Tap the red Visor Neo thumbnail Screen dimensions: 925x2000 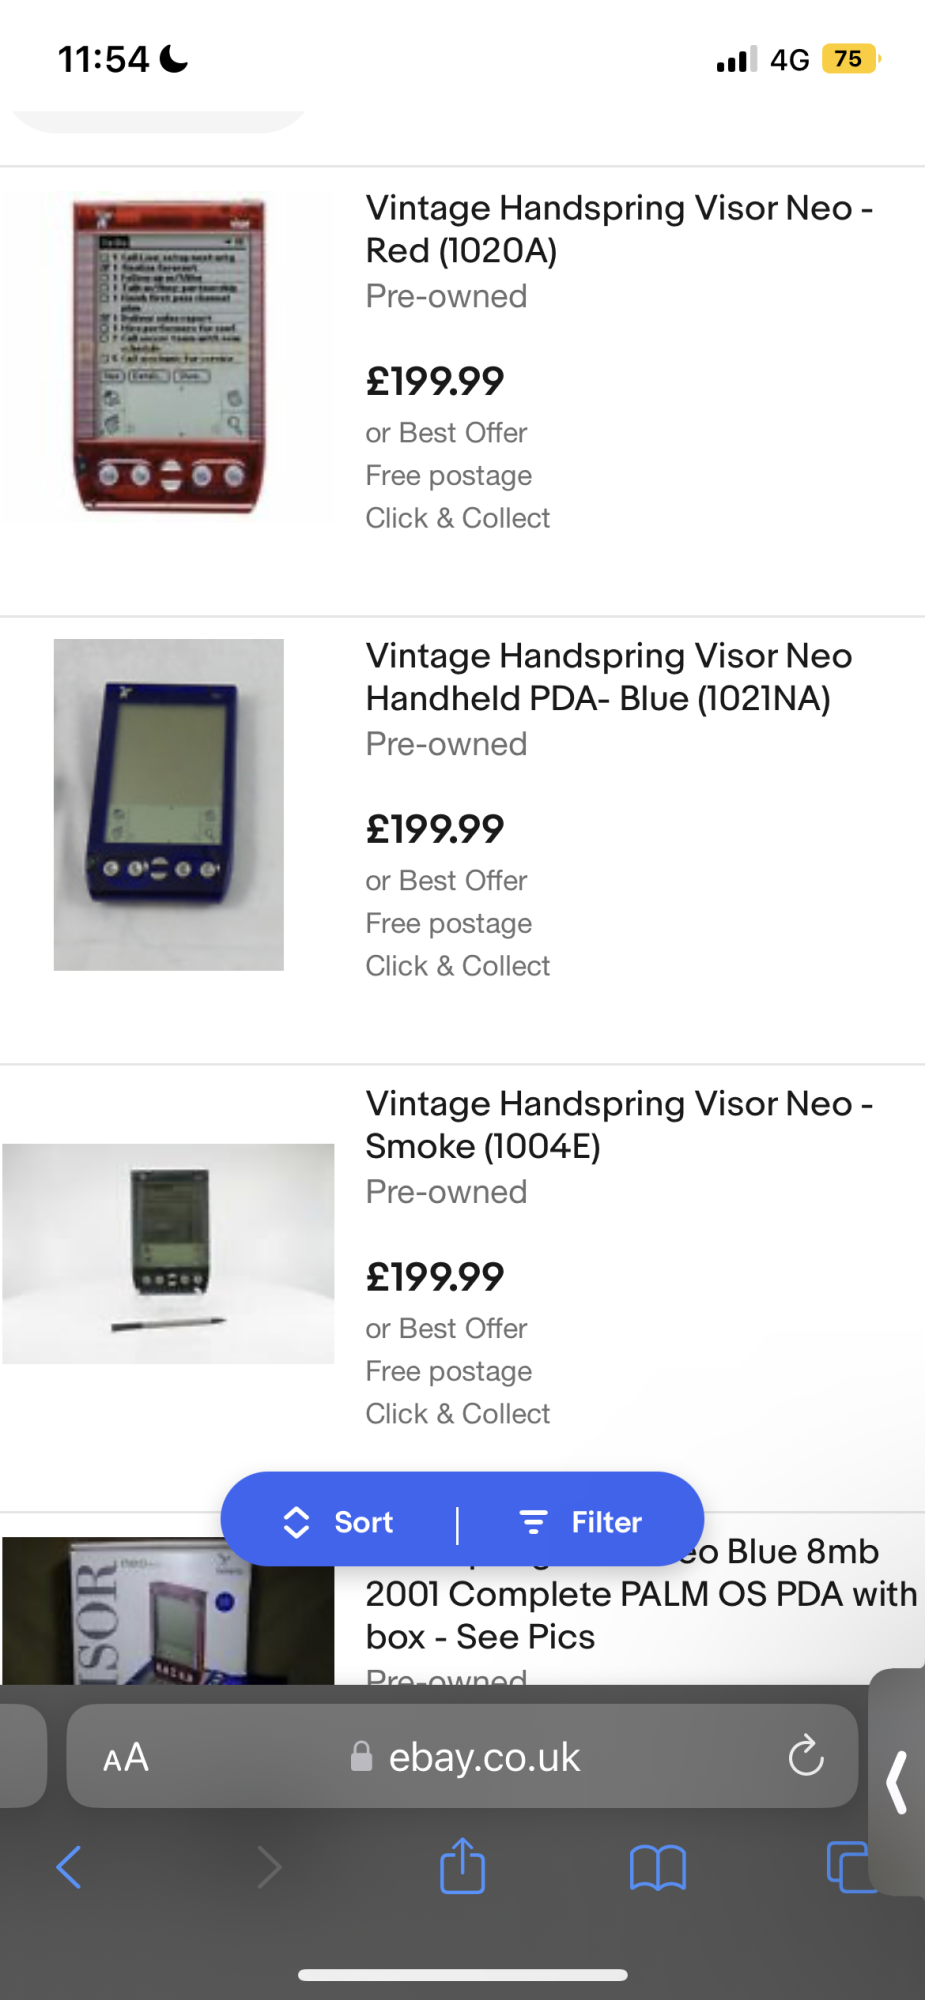tap(168, 356)
